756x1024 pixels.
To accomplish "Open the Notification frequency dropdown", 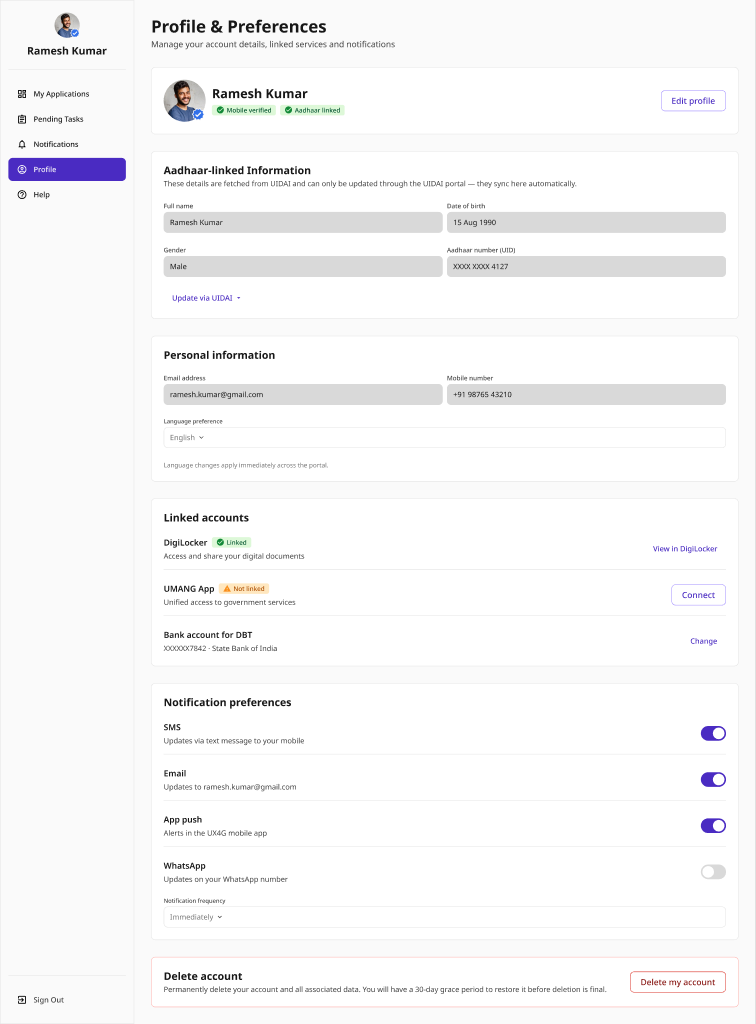I will [x=444, y=917].
